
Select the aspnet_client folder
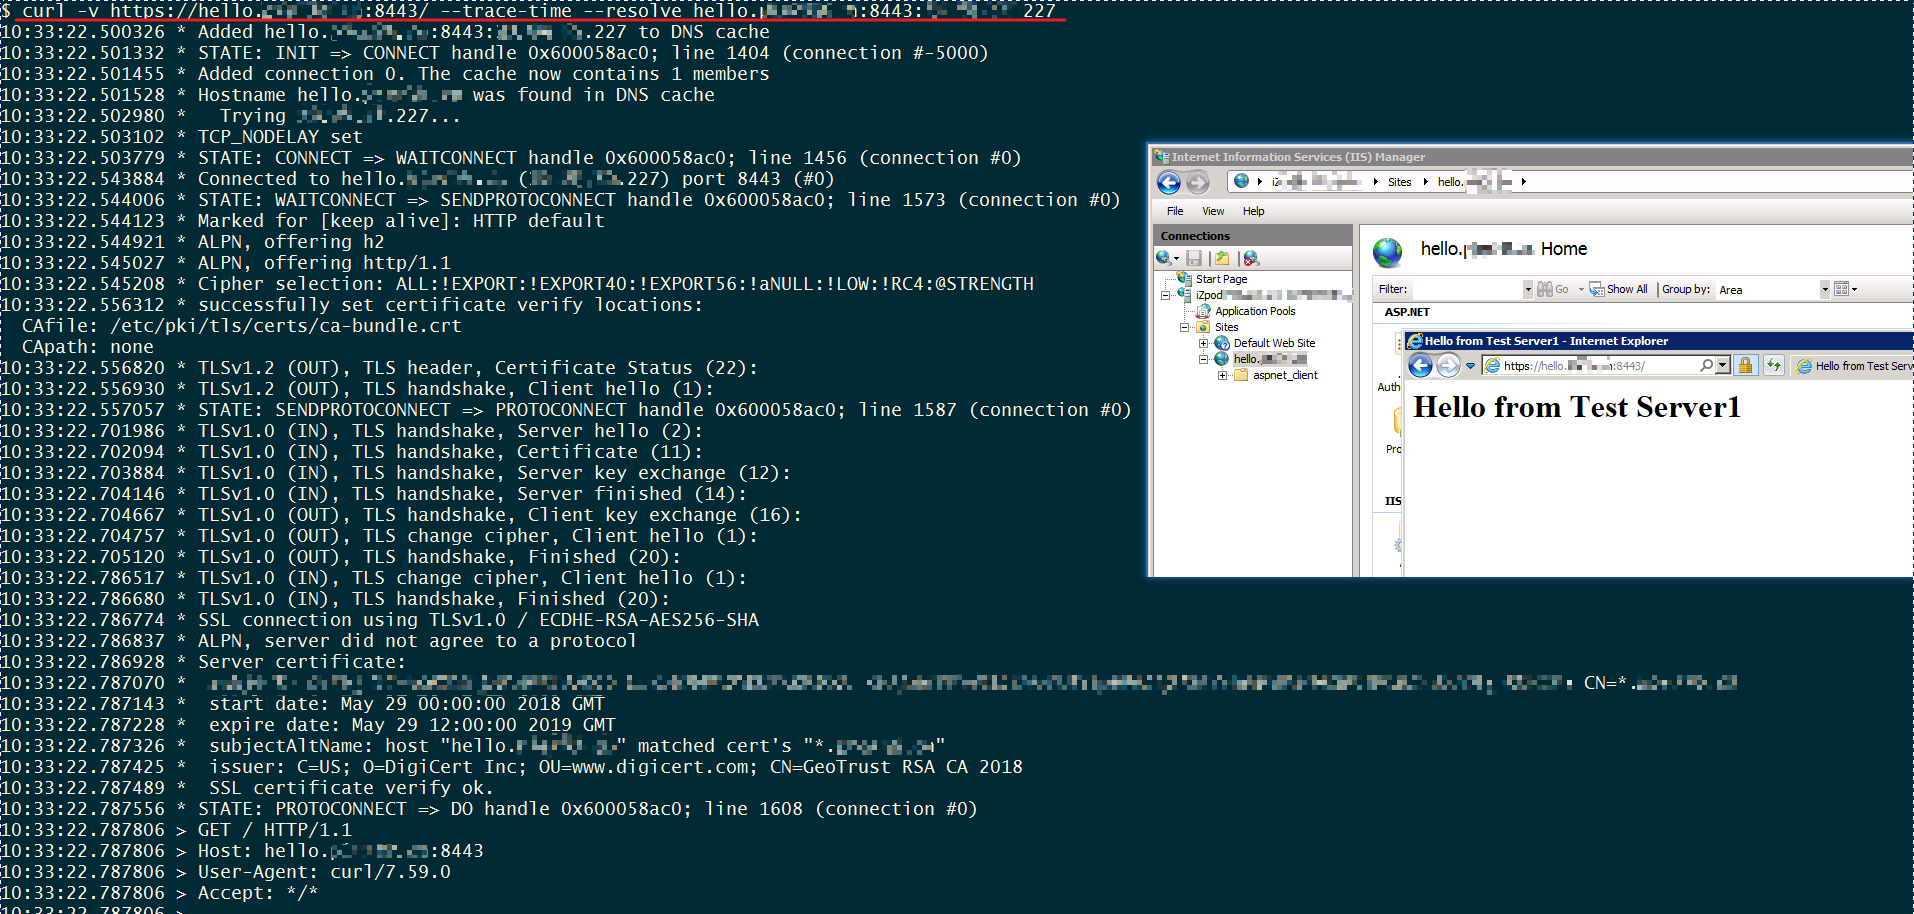[1285, 375]
